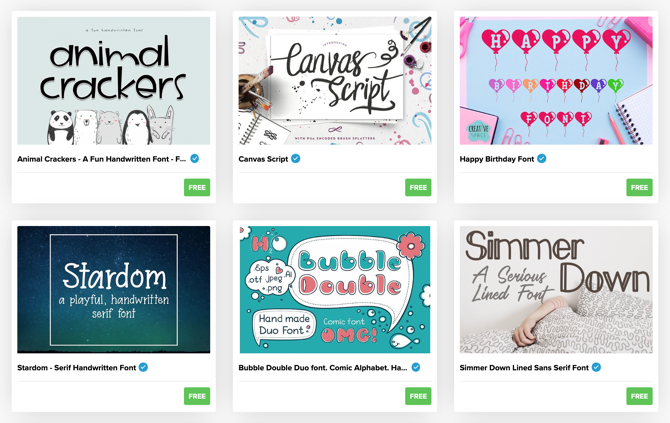Open the Canvas Script title link
This screenshot has width=670, height=423.
point(263,159)
